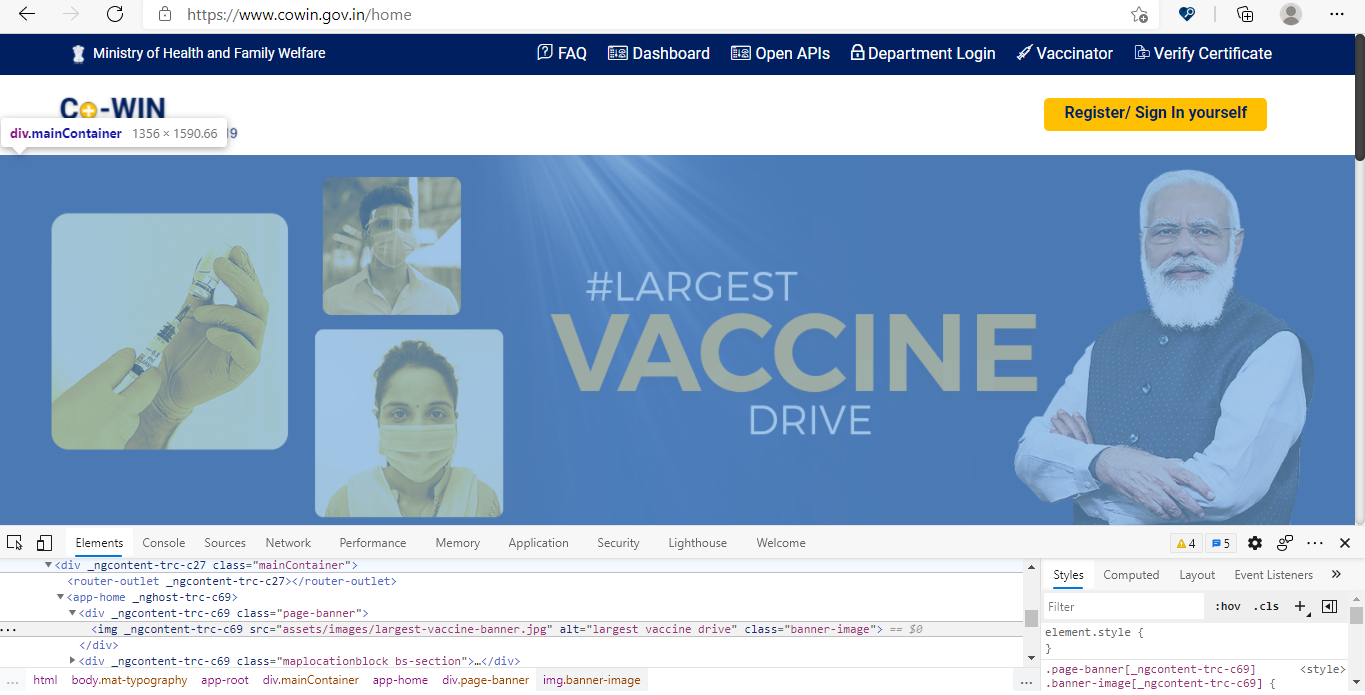
Task: Add page to favorites with star icon
Action: pos(1139,14)
